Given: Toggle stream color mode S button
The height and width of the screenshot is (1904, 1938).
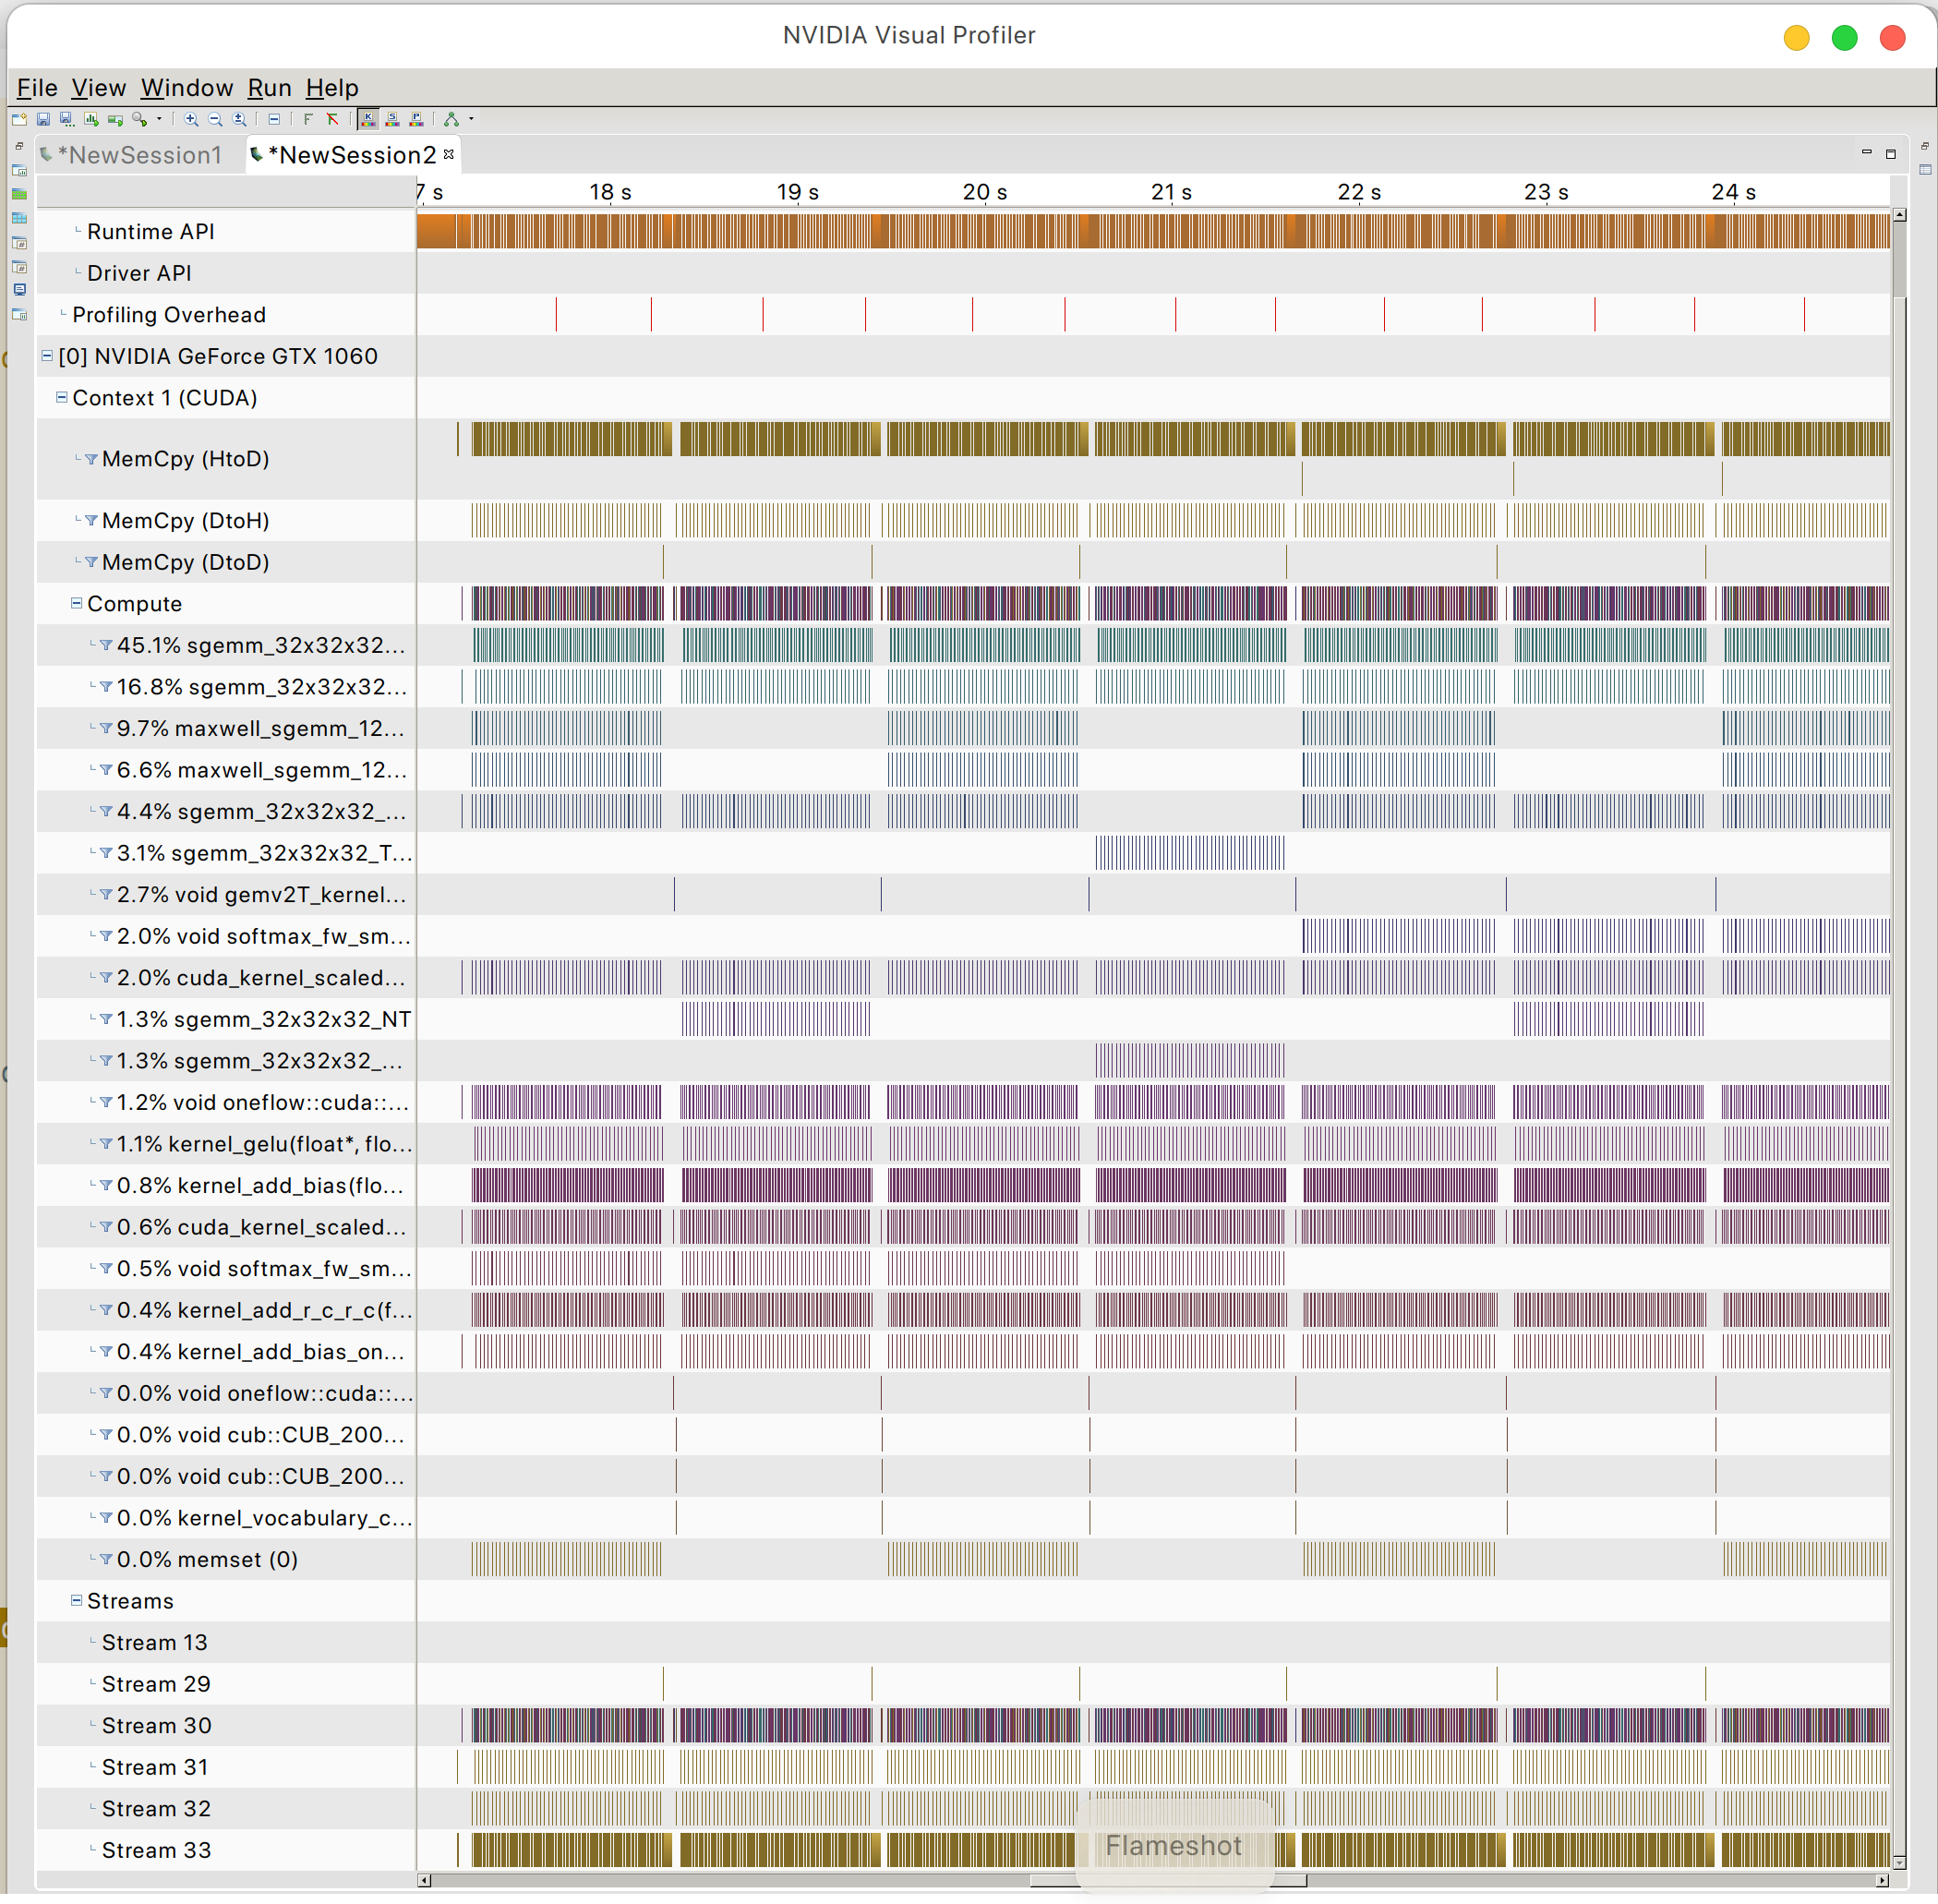Looking at the screenshot, I should click(x=392, y=120).
